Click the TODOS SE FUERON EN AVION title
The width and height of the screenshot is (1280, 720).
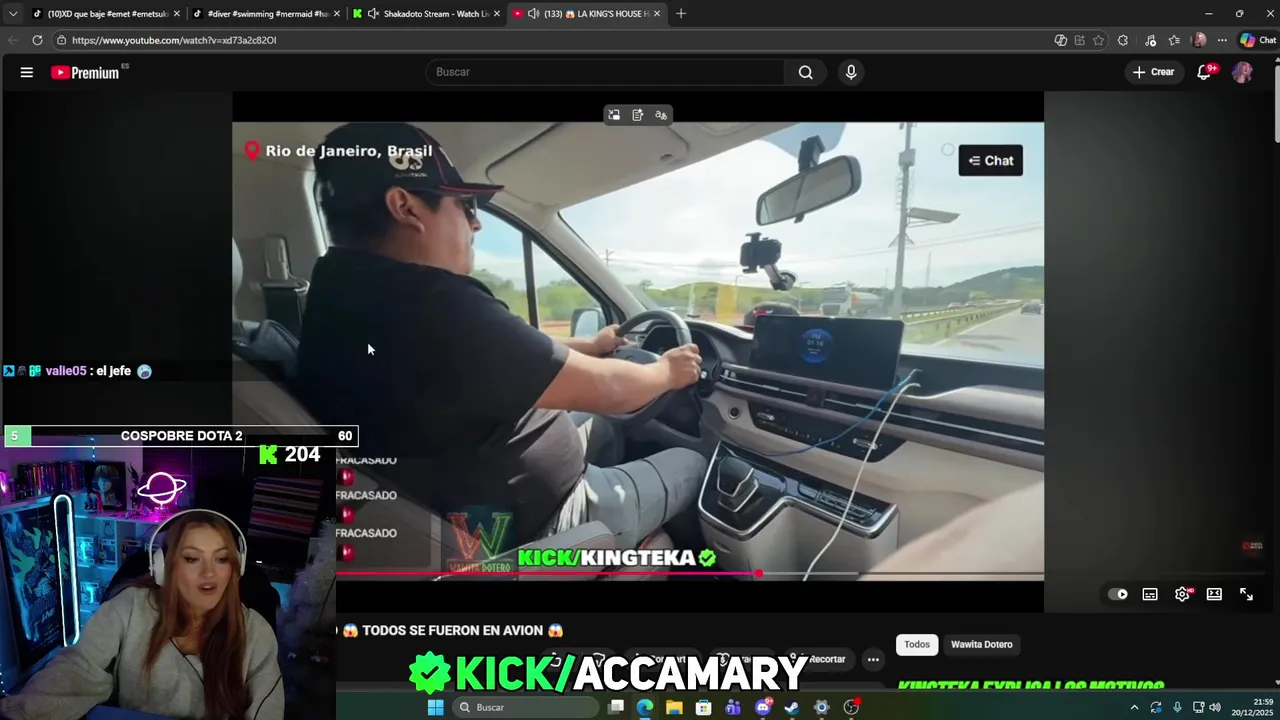pyautogui.click(x=453, y=630)
